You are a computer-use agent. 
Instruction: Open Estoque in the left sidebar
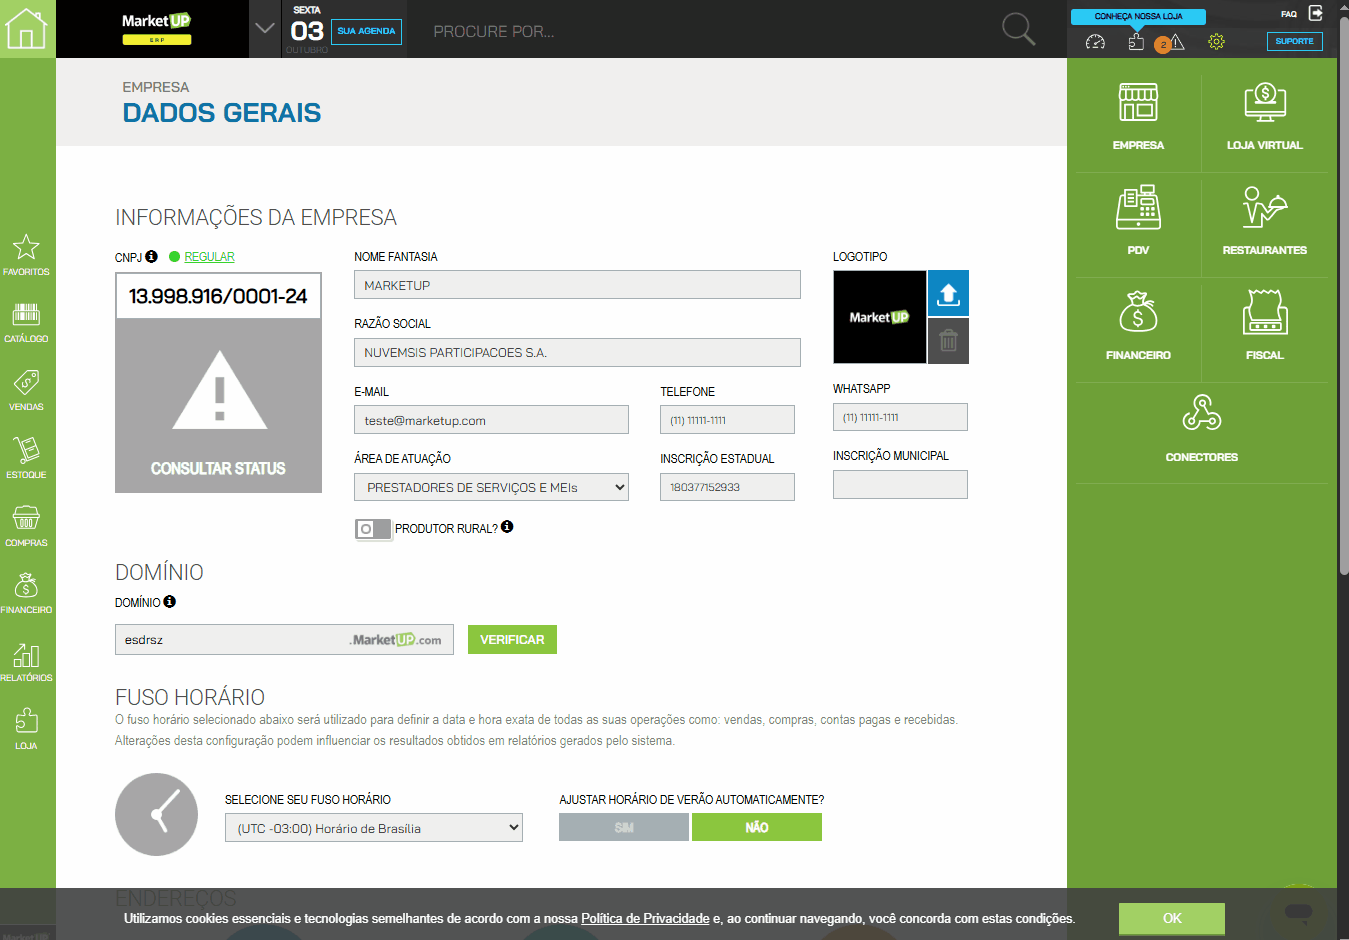pyautogui.click(x=26, y=457)
